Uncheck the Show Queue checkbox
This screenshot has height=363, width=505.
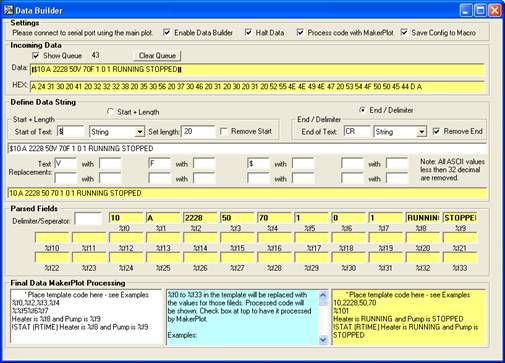click(36, 55)
